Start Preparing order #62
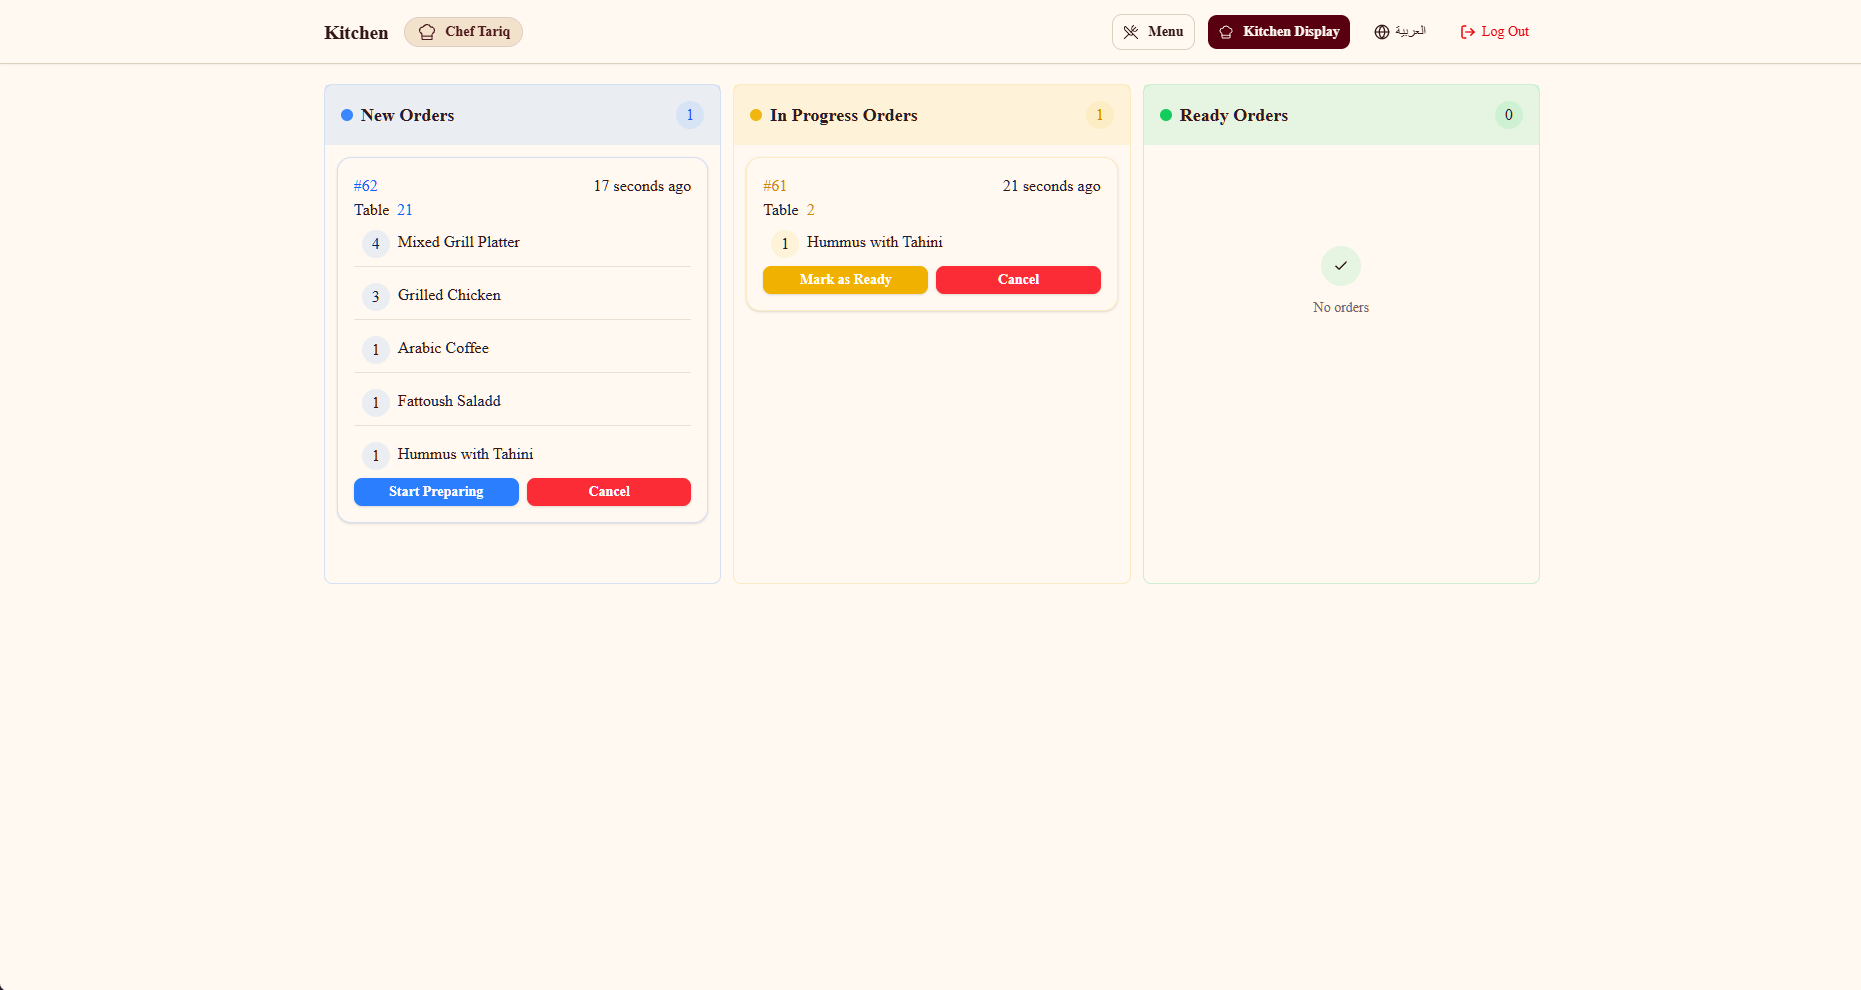This screenshot has height=990, width=1861. pyautogui.click(x=436, y=492)
